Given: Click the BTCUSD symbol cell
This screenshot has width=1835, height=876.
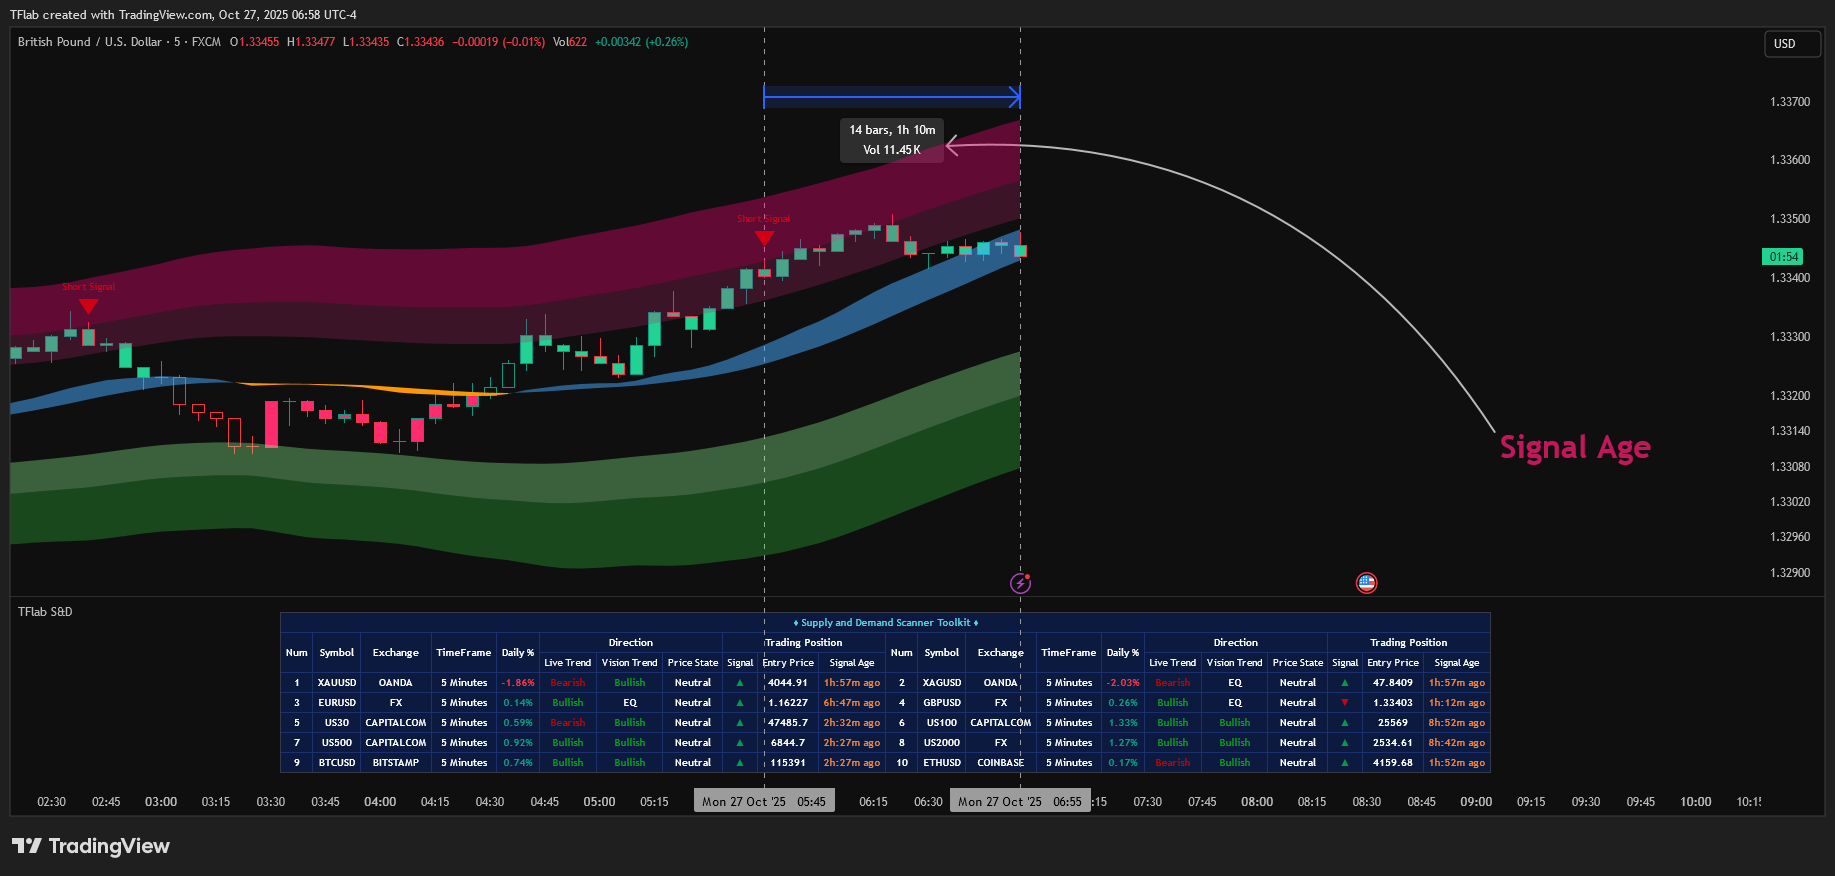Looking at the screenshot, I should 337,763.
